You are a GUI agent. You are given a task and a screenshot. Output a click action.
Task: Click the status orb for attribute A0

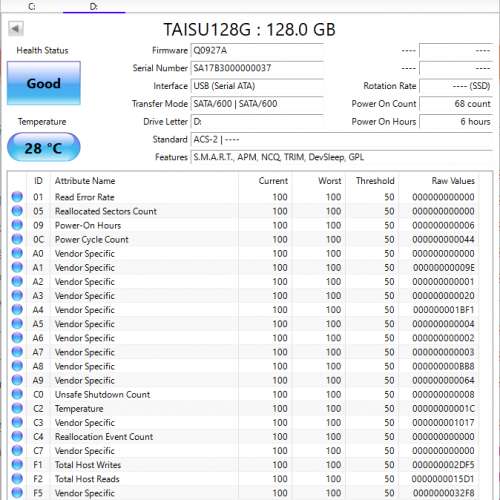click(x=17, y=253)
